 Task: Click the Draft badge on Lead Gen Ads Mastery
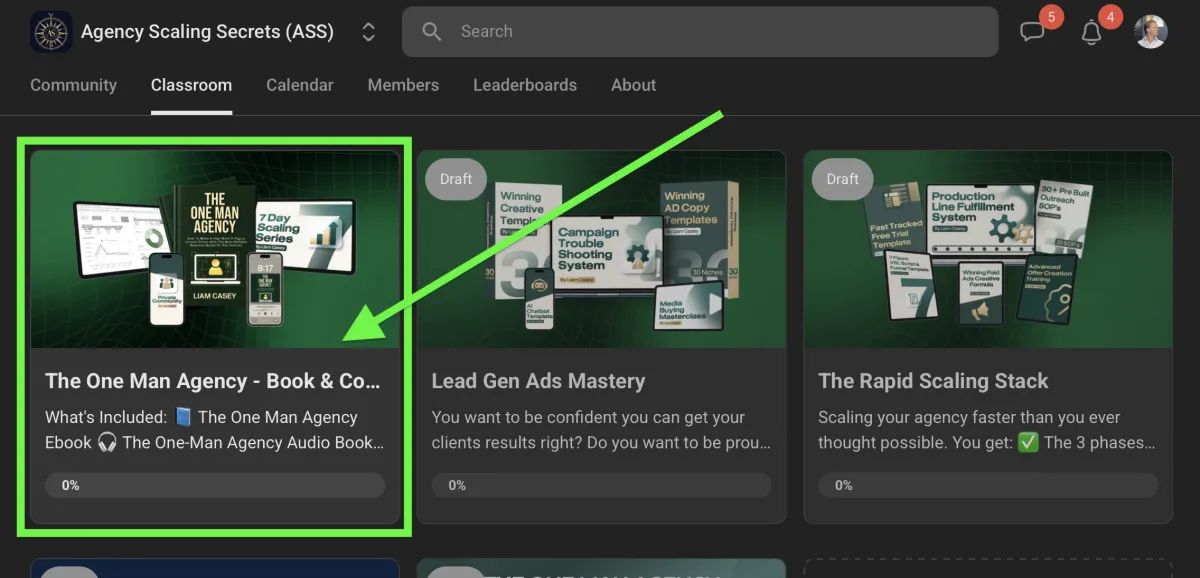(x=456, y=179)
